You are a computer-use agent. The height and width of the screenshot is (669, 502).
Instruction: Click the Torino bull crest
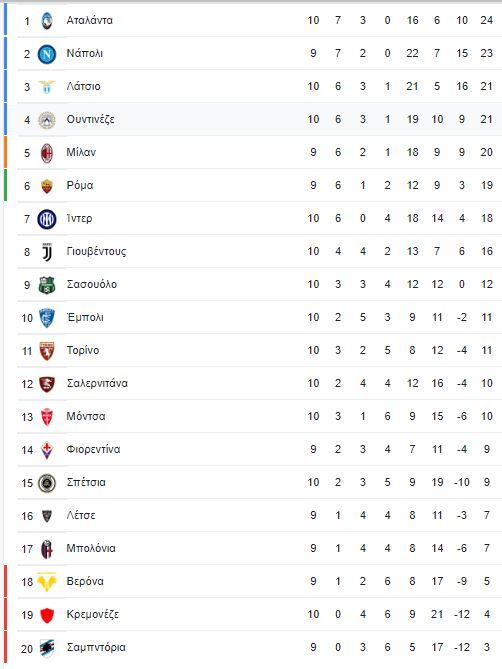[47, 351]
